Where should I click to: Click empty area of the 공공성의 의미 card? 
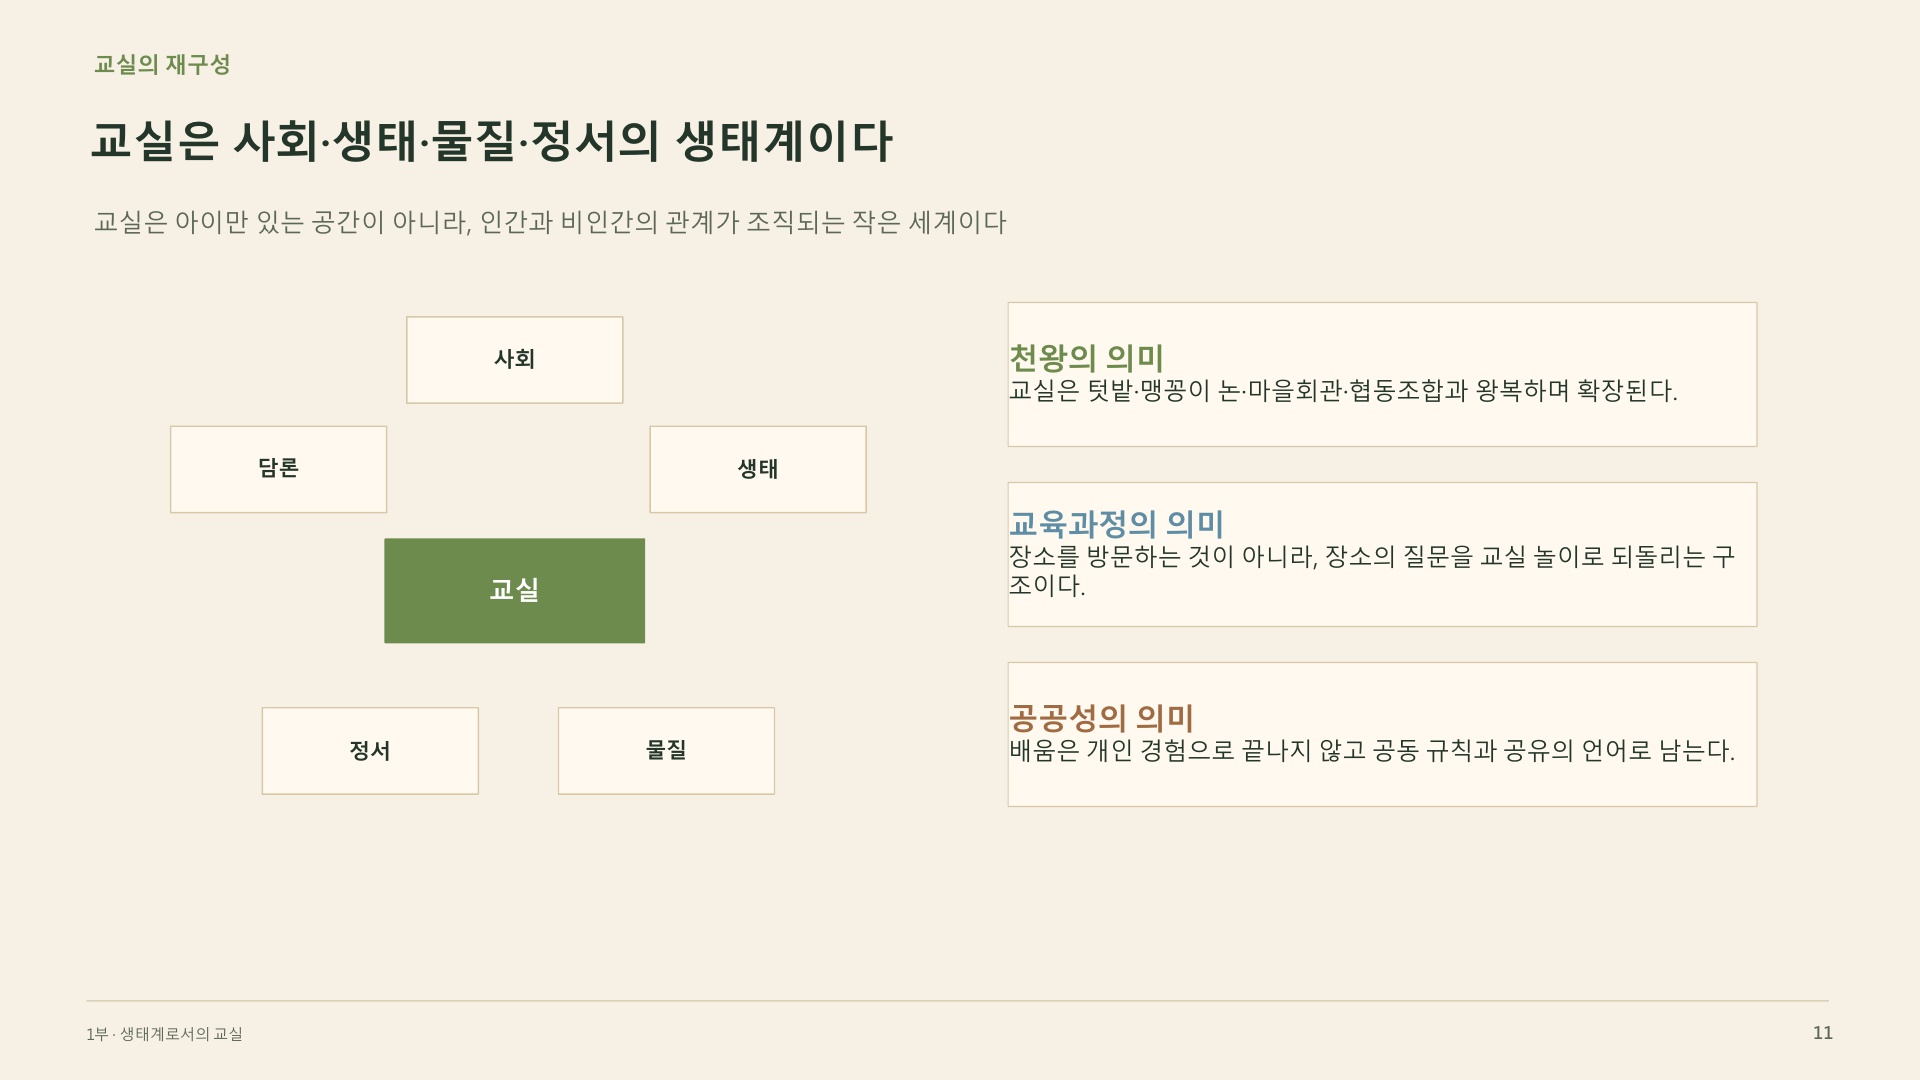pyautogui.click(x=1500, y=785)
